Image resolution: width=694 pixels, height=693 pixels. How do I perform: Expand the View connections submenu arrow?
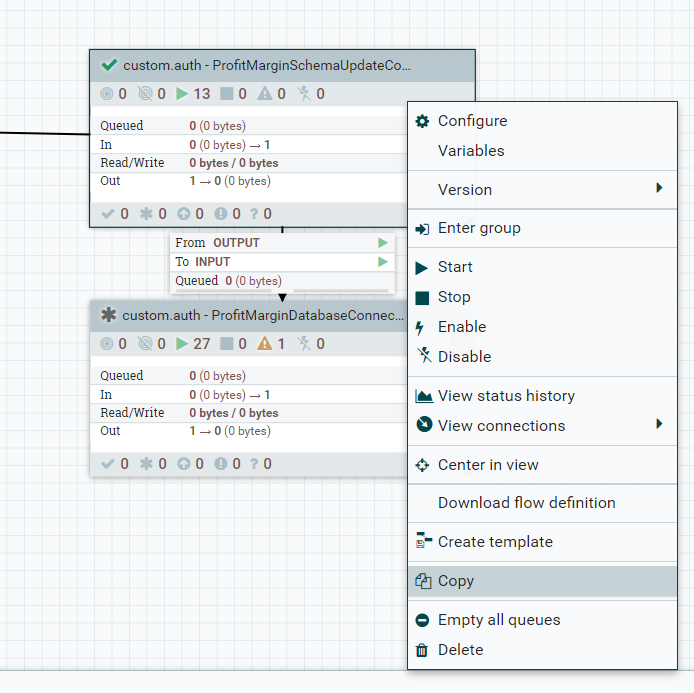pyautogui.click(x=659, y=425)
